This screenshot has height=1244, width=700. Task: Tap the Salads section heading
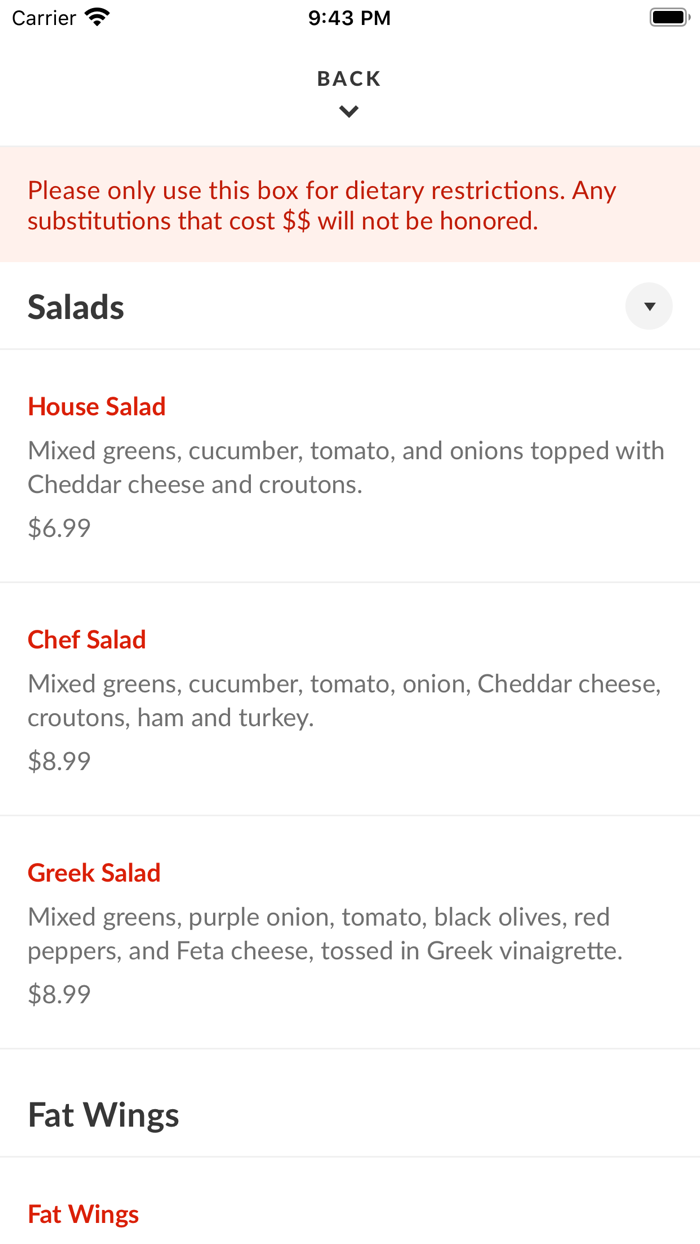(76, 307)
